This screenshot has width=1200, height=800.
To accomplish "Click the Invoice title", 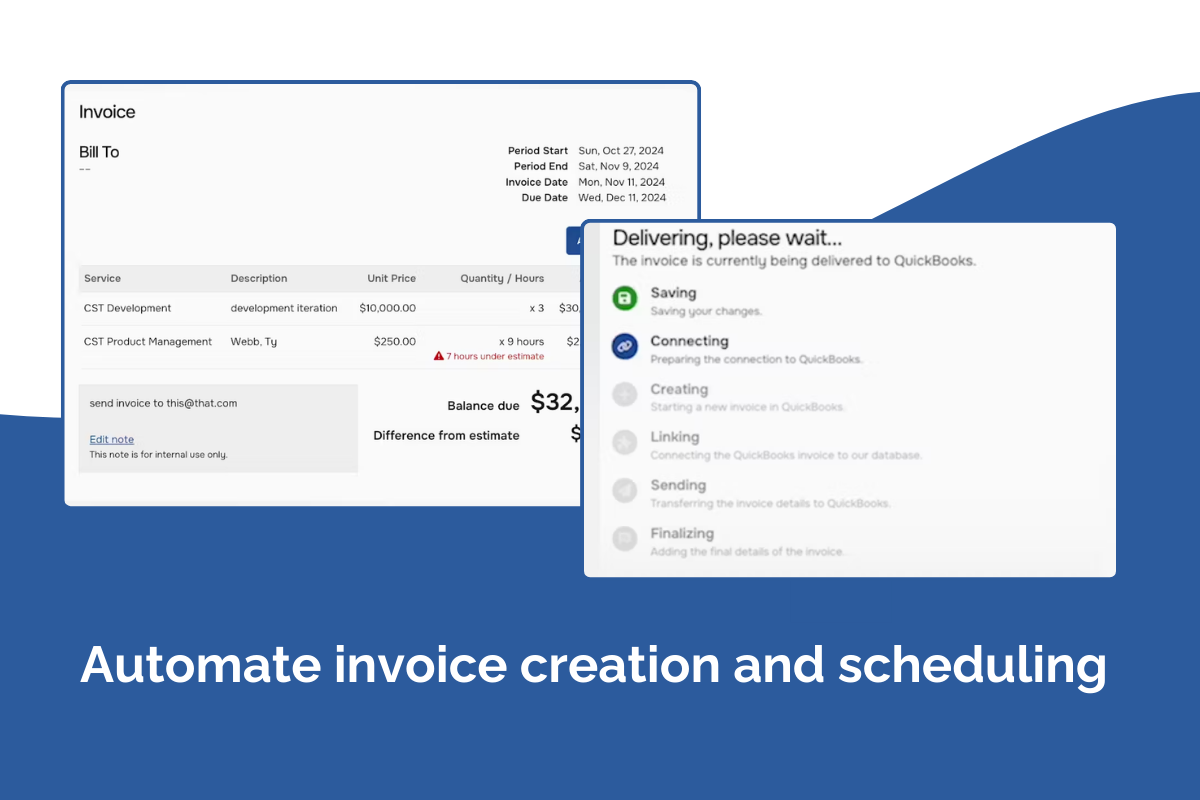I will [x=107, y=112].
